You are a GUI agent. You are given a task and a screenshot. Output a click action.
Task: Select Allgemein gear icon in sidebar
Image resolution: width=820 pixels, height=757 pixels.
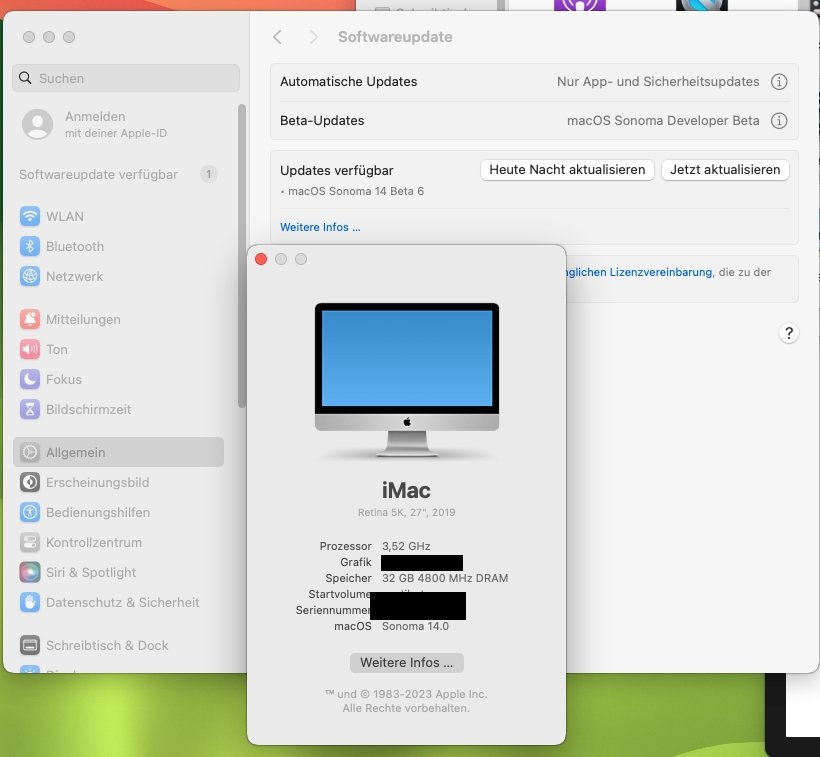click(30, 452)
